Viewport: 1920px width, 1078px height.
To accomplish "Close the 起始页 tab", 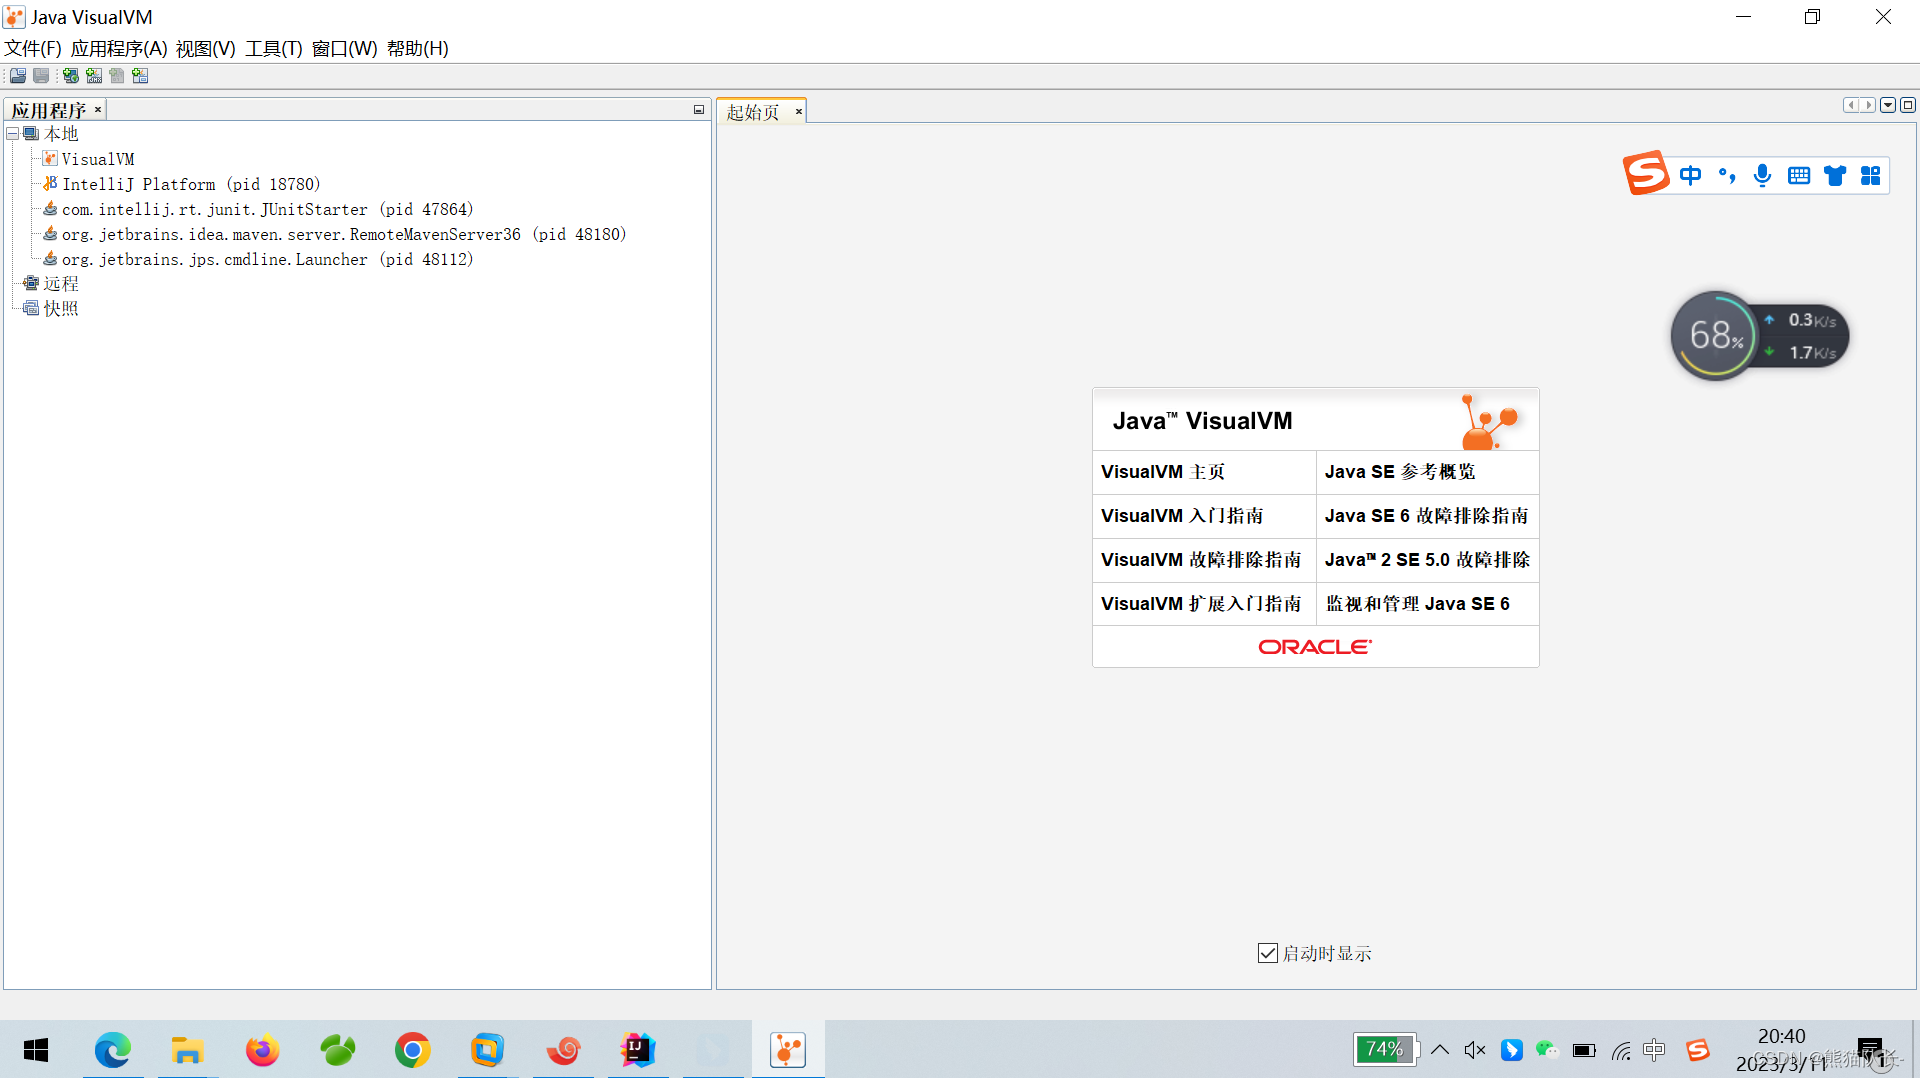I will coord(799,112).
